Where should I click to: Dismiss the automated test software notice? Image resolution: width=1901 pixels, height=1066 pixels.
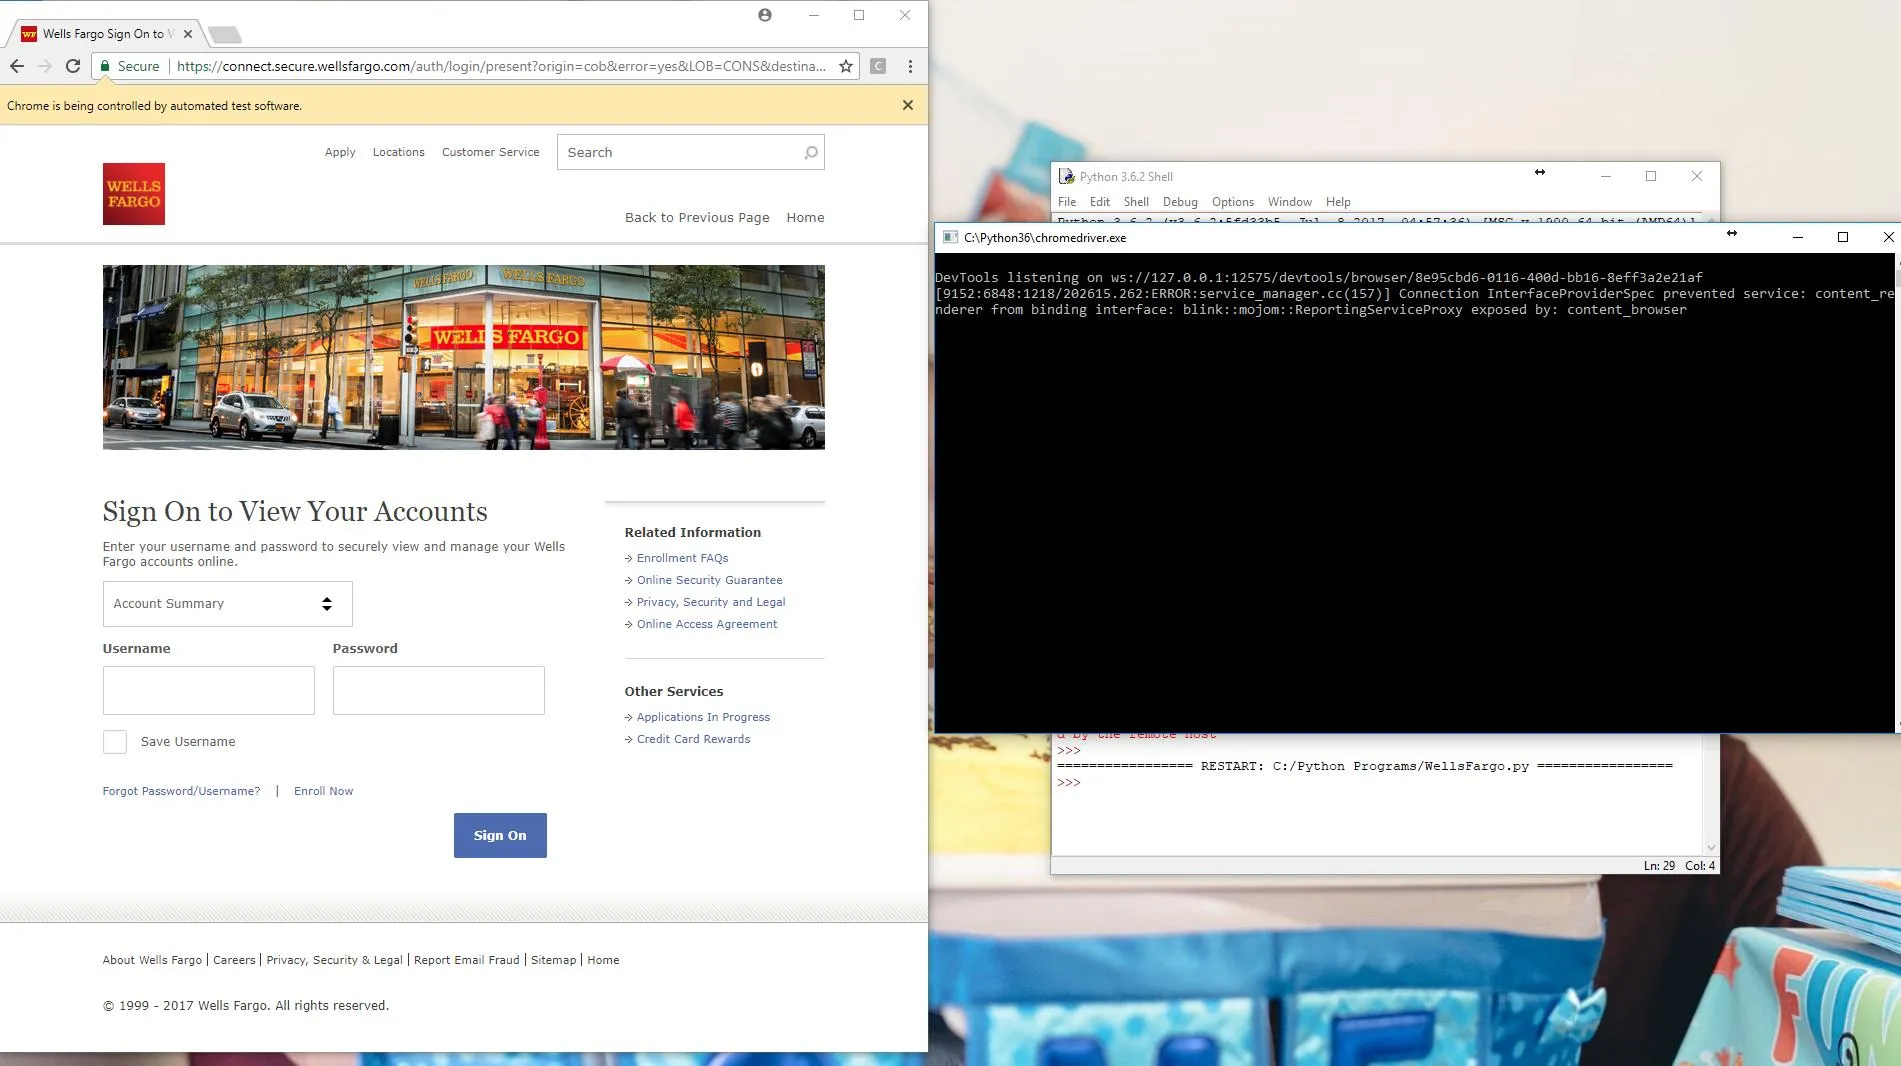point(908,105)
